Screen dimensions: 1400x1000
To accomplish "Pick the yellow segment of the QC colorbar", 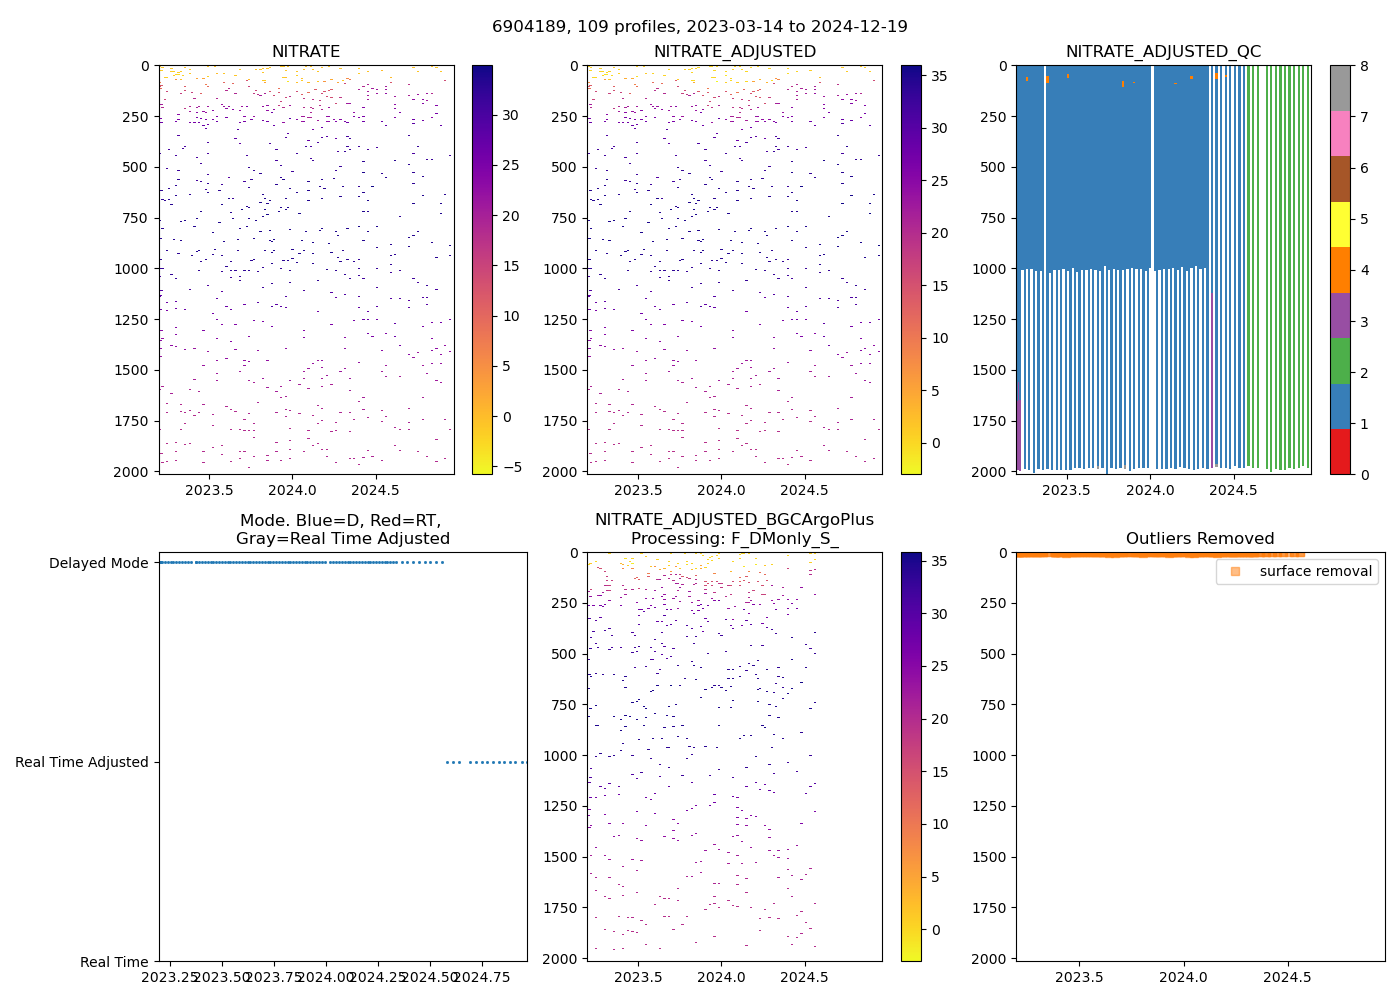I will tap(1340, 224).
